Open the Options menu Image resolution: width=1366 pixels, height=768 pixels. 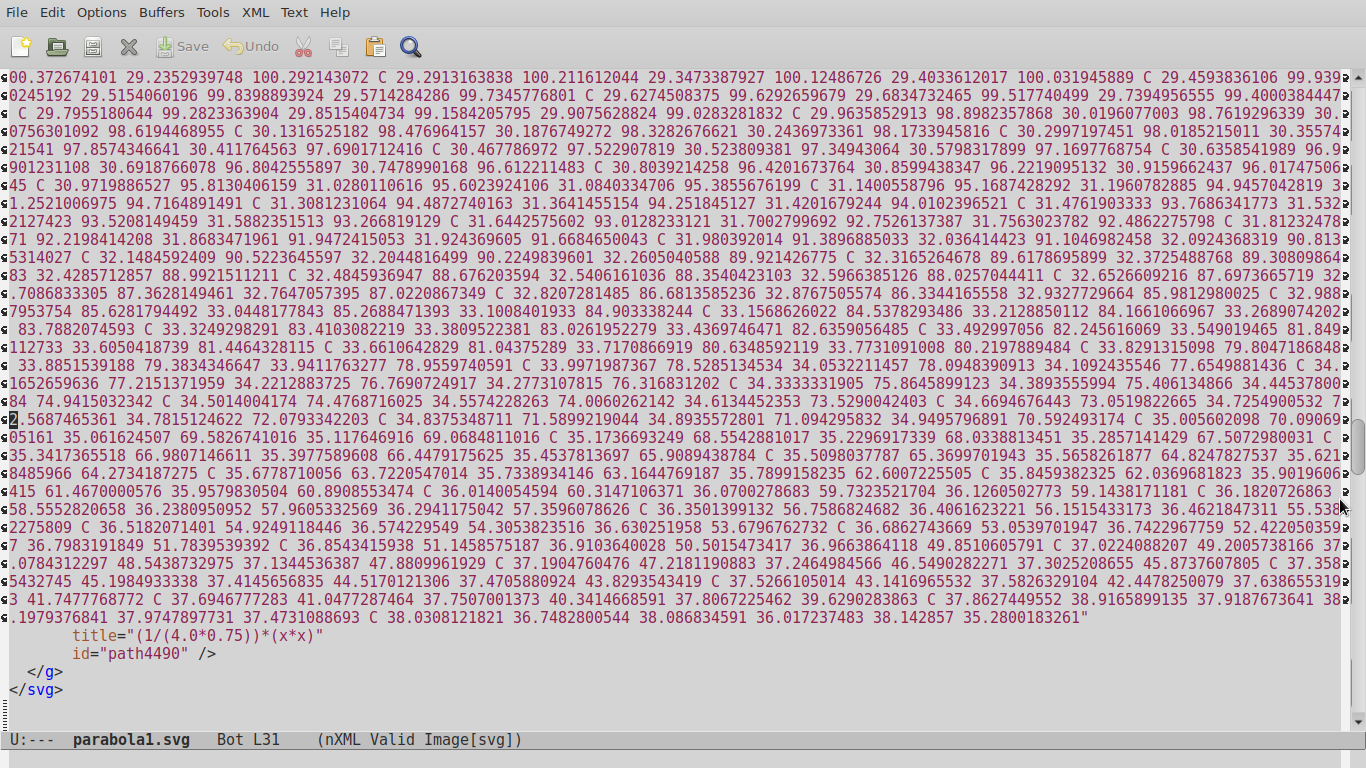tap(101, 12)
